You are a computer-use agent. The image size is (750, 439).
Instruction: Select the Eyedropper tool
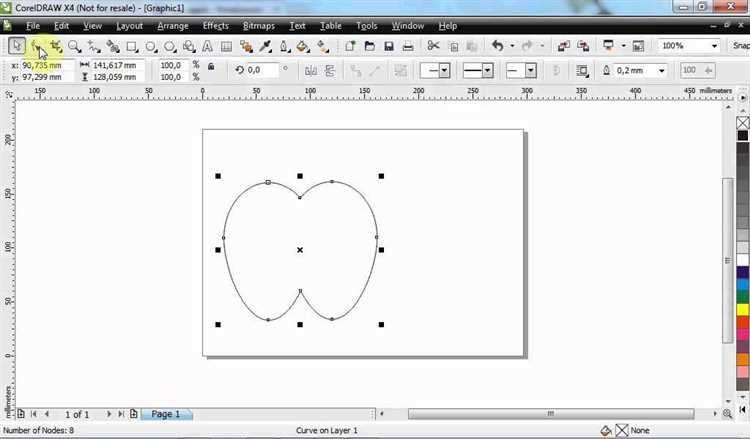tap(265, 46)
